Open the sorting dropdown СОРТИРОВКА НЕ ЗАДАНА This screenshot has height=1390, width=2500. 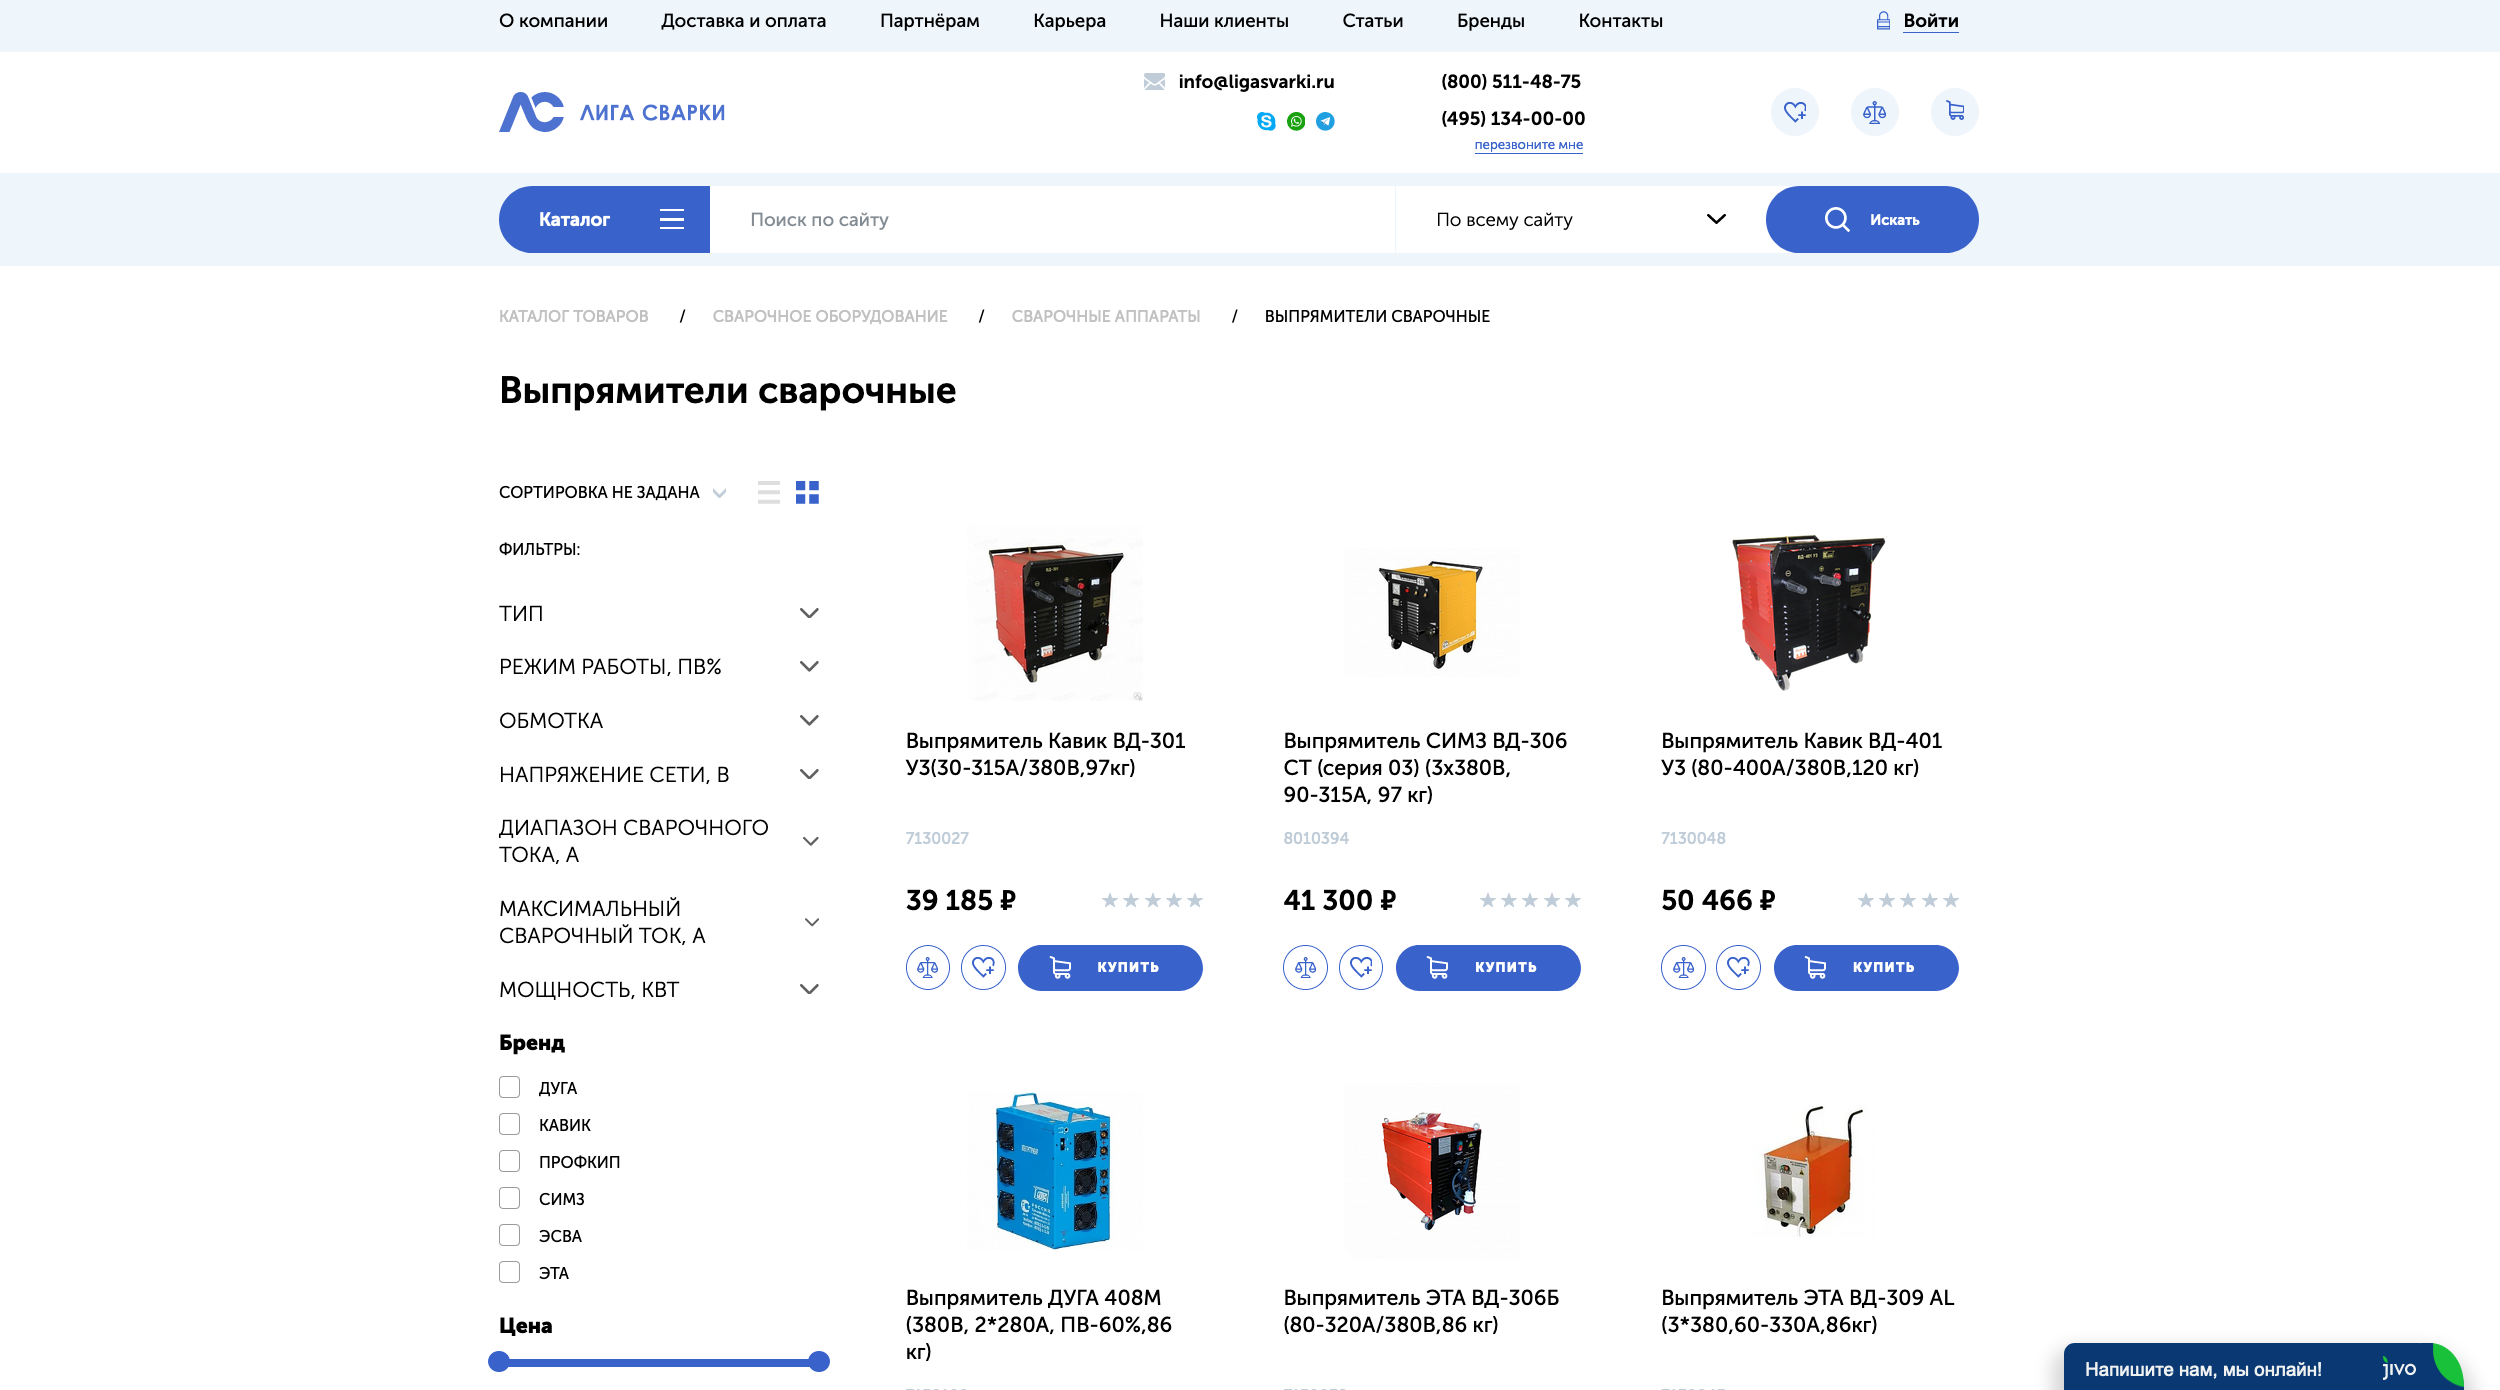612,492
